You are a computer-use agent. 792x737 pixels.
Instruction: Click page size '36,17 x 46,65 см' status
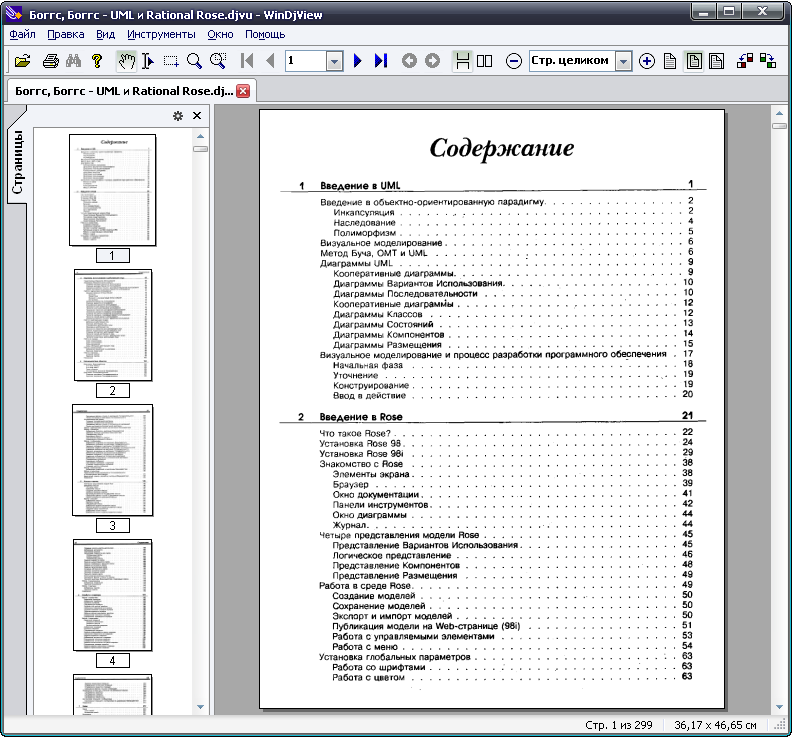point(715,725)
